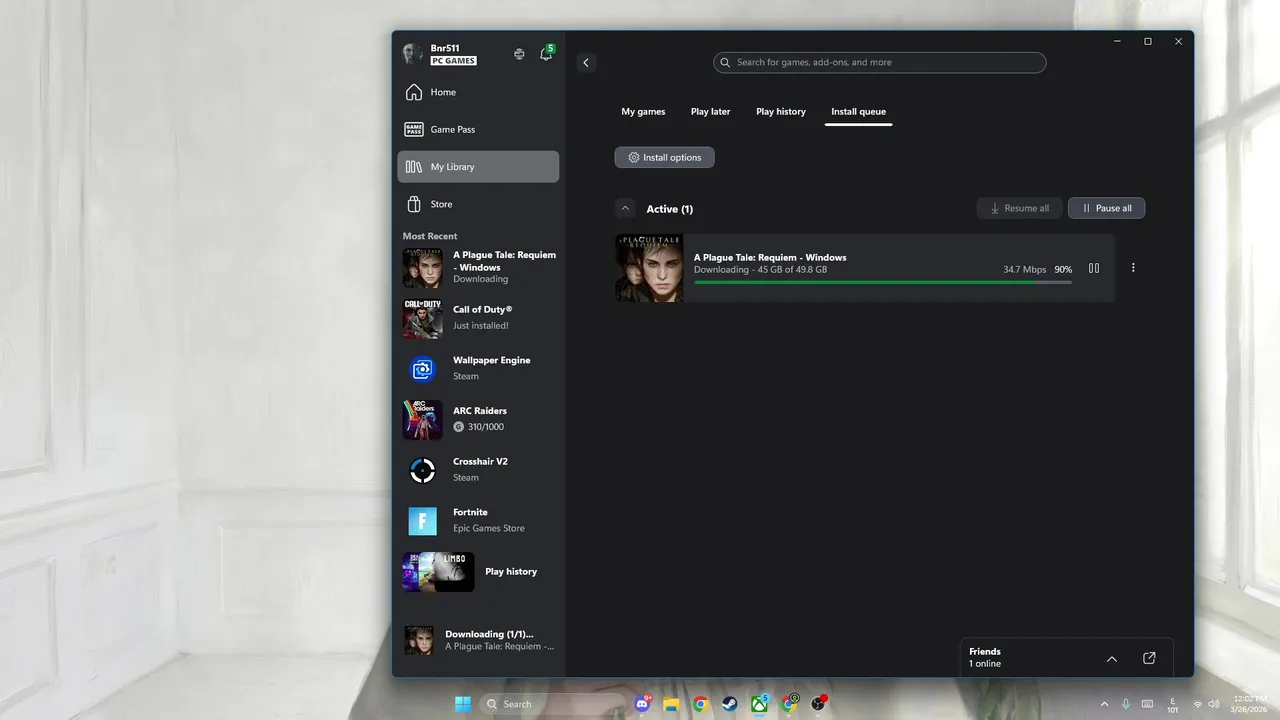Open Fortnite in Most Recent list
The height and width of the screenshot is (720, 1280).
(x=479, y=521)
